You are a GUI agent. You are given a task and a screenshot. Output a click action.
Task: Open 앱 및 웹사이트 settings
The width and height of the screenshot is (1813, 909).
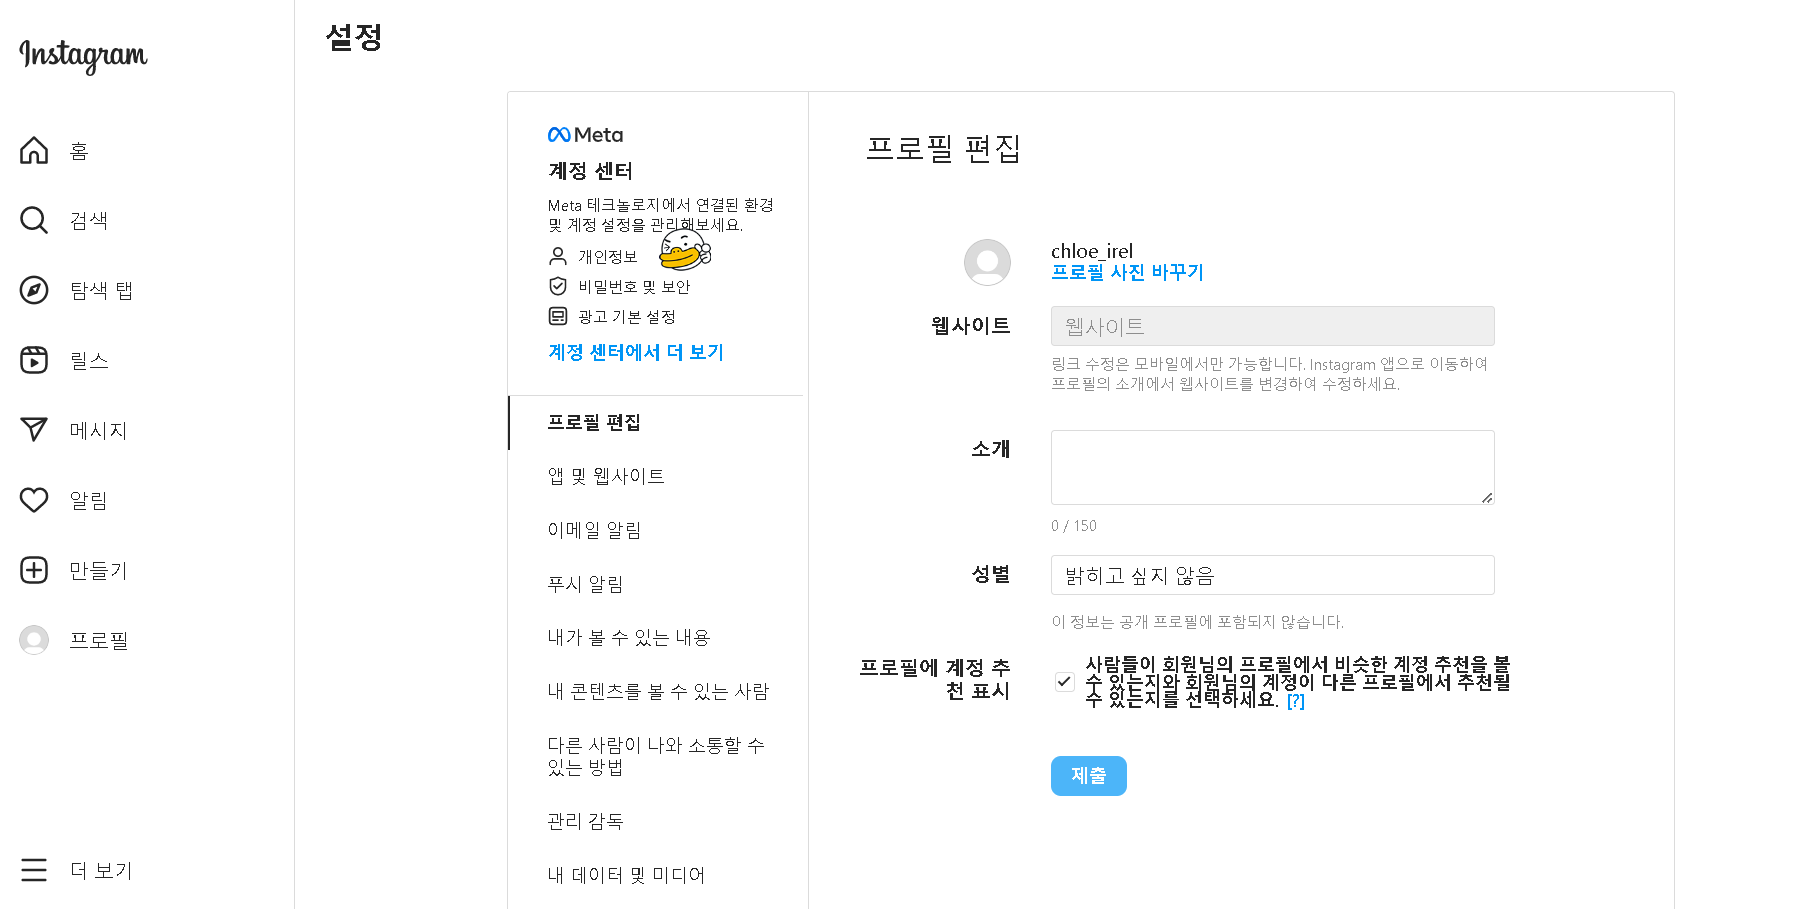pos(606,476)
